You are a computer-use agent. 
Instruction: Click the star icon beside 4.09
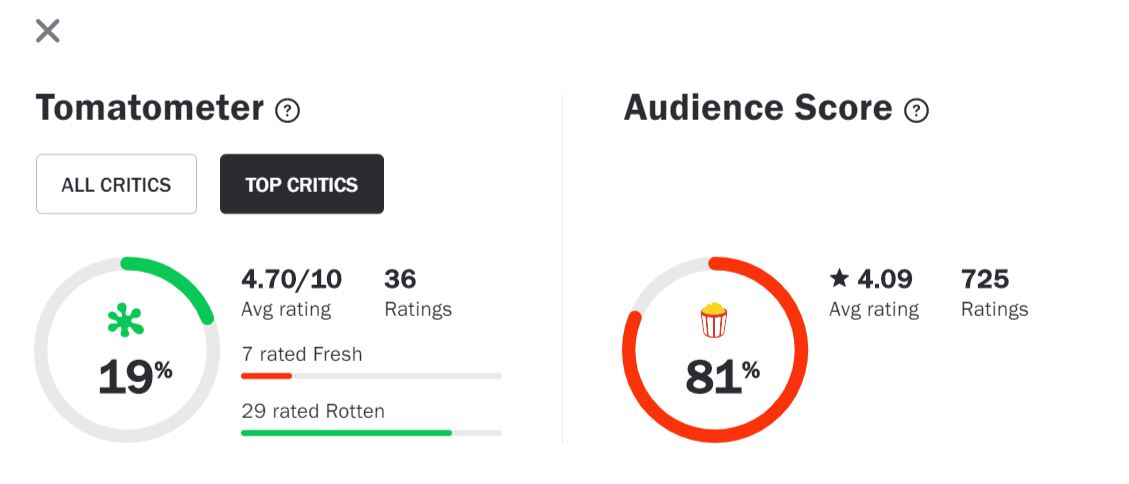click(839, 279)
